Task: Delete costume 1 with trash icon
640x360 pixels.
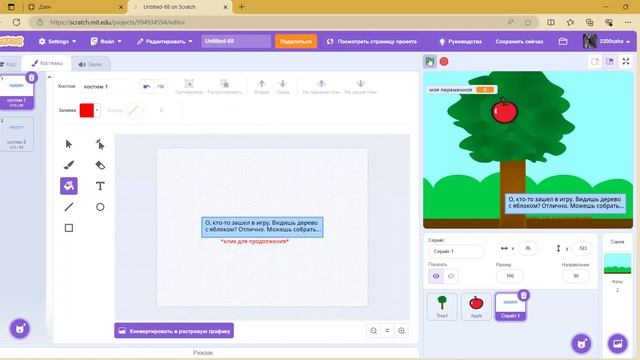Action: tap(31, 78)
